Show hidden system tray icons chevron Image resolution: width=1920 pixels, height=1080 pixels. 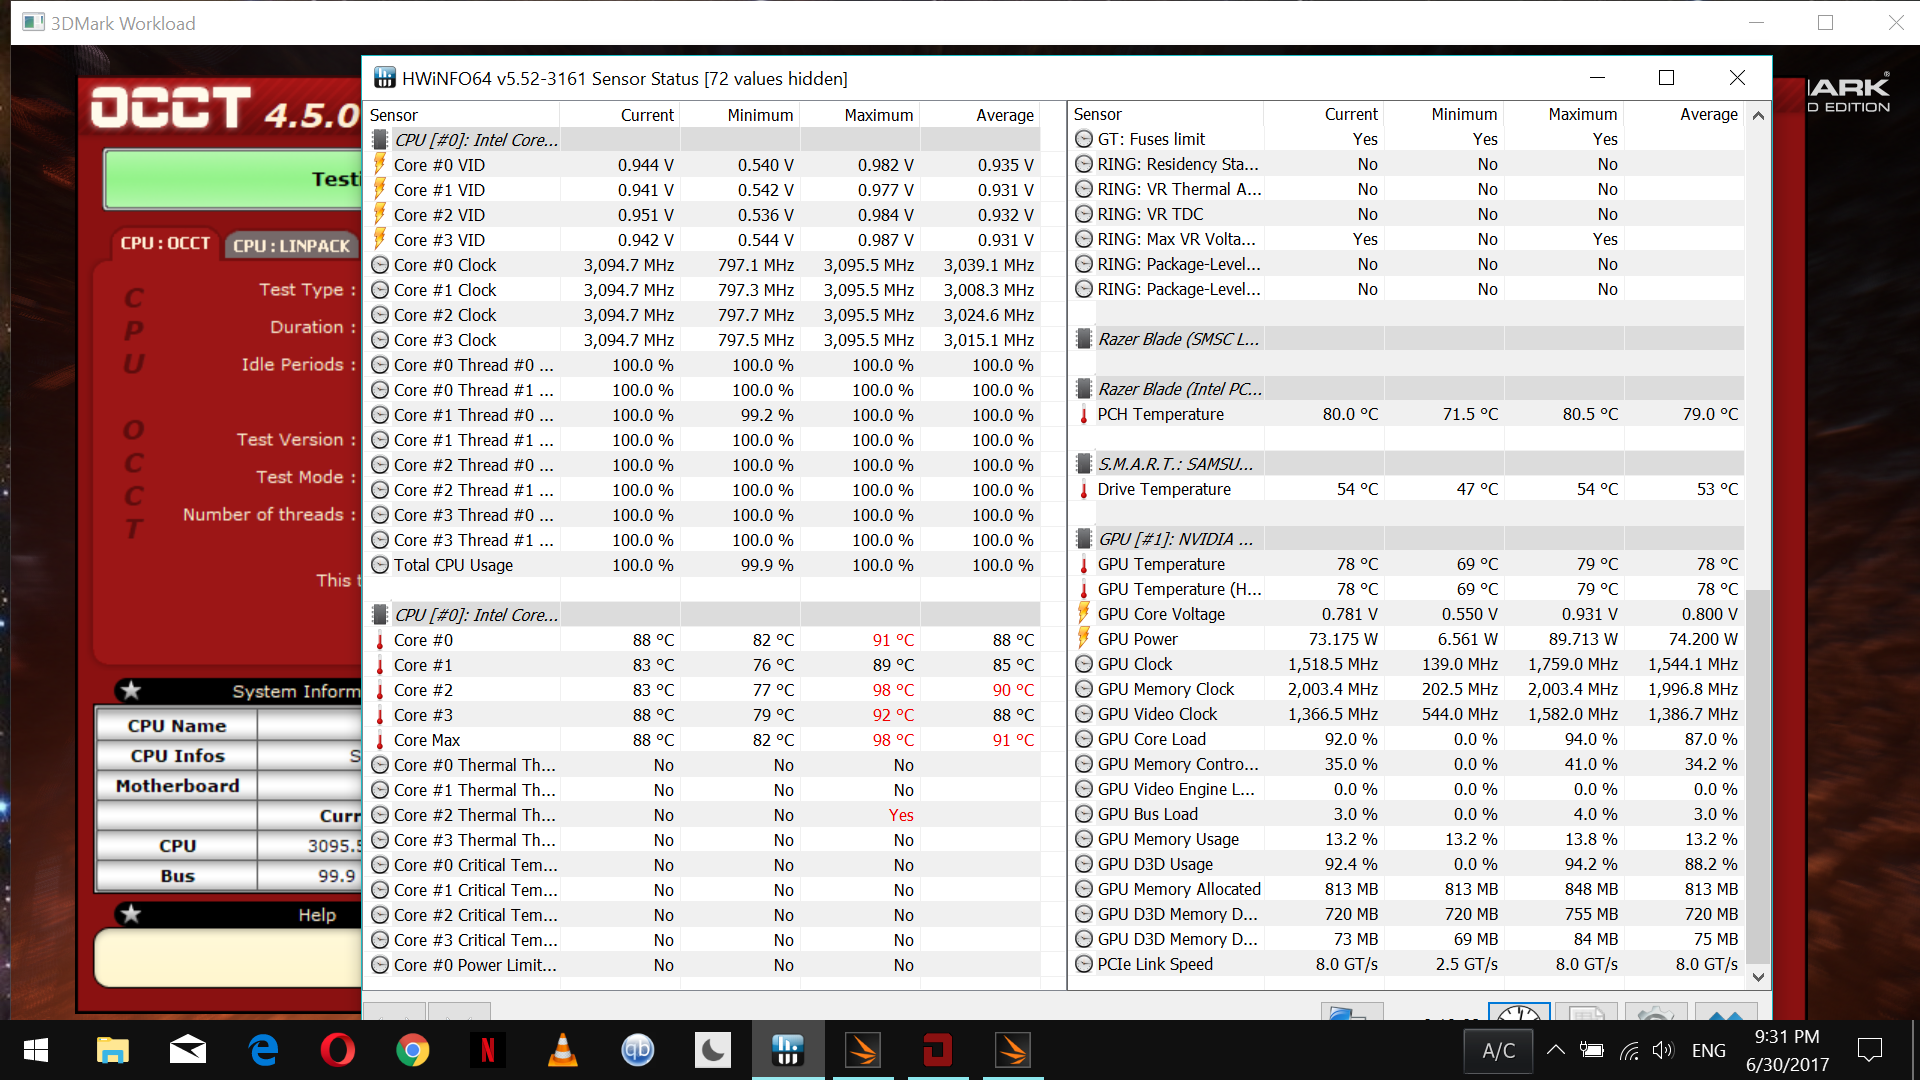point(1555,1050)
